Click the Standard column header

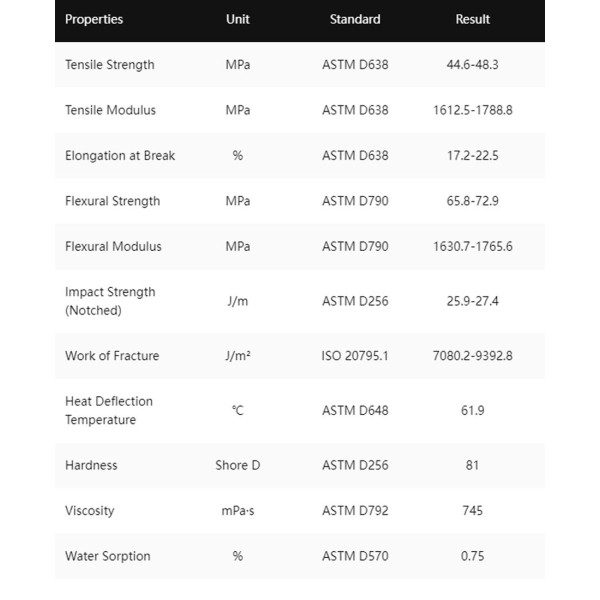(355, 19)
